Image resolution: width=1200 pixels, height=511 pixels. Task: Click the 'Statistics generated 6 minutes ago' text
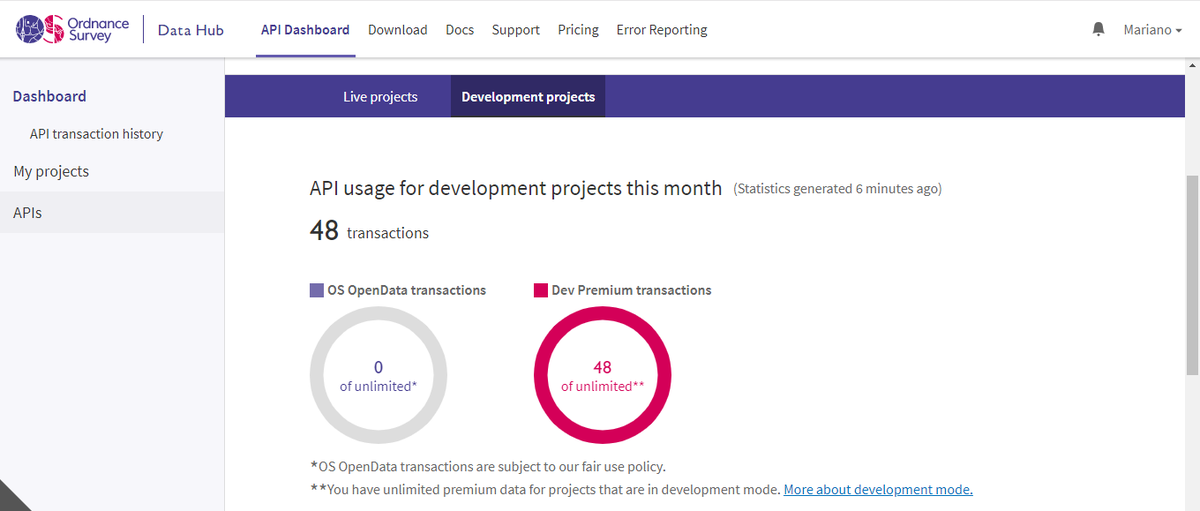tap(837, 188)
